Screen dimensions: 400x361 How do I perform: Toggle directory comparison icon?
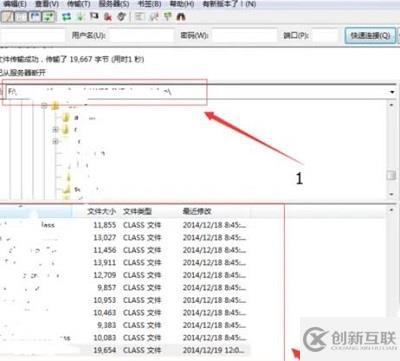pyautogui.click(x=154, y=16)
